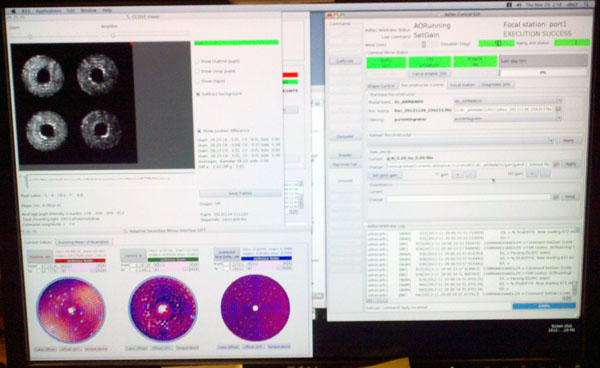Click folder icon beside Disturbance Change field
600x368 pixels.
click(556, 197)
